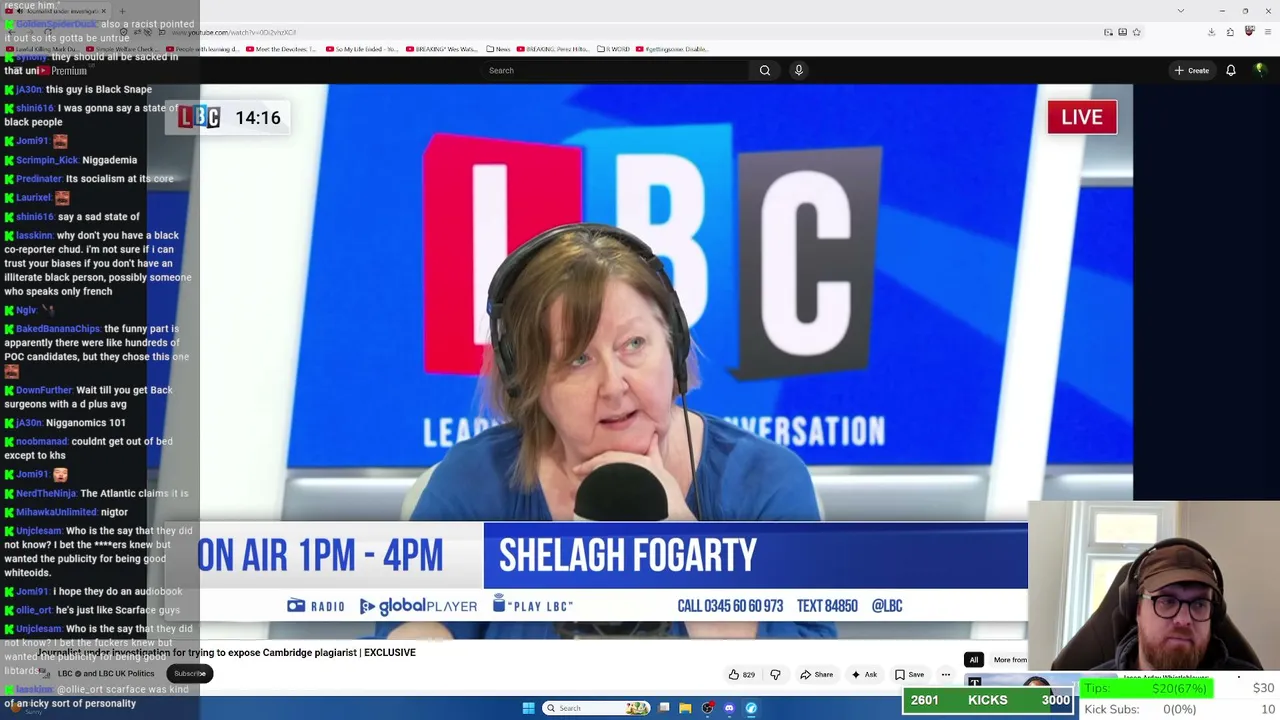Open Windows Start menu
Image resolution: width=1280 pixels, height=720 pixels.
click(528, 708)
